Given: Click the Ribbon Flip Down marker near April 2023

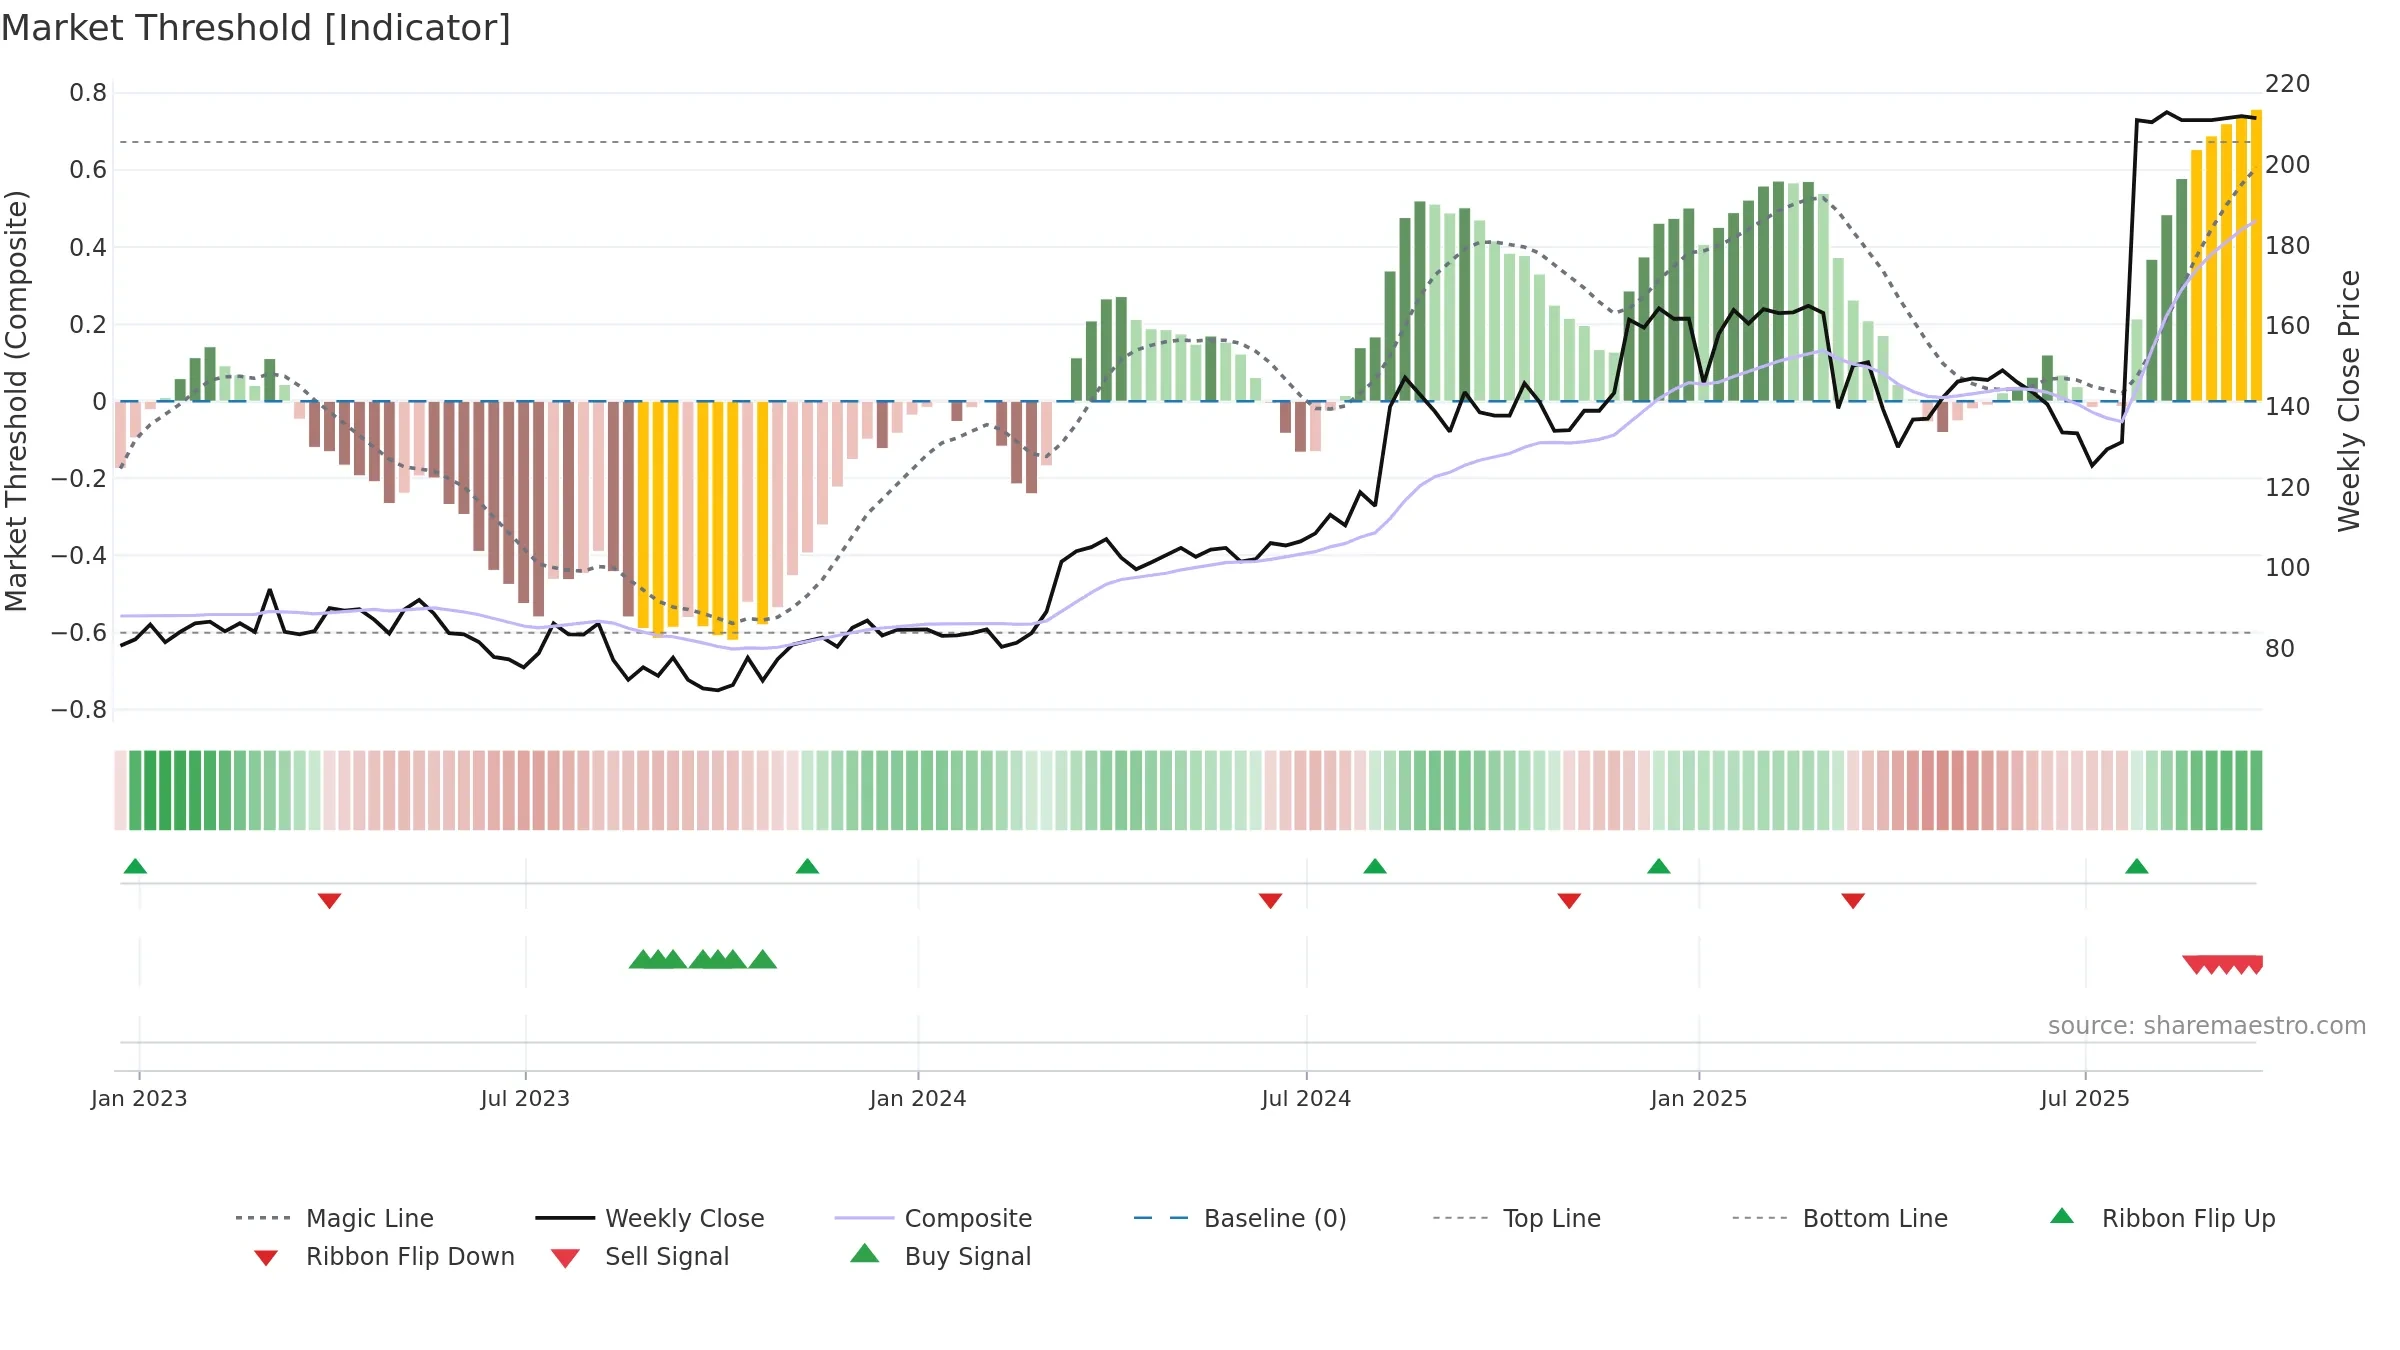Looking at the screenshot, I should click(329, 901).
